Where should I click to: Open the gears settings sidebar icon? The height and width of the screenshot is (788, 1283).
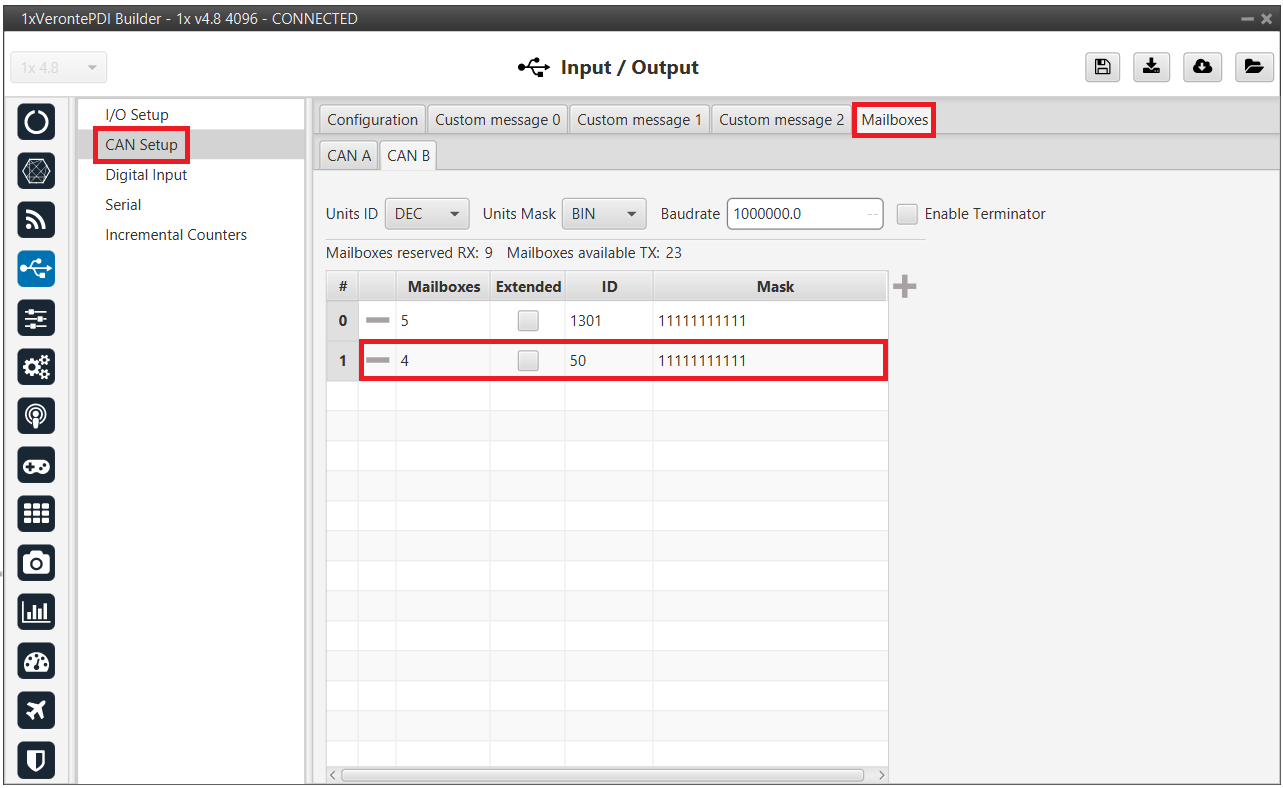(37, 367)
